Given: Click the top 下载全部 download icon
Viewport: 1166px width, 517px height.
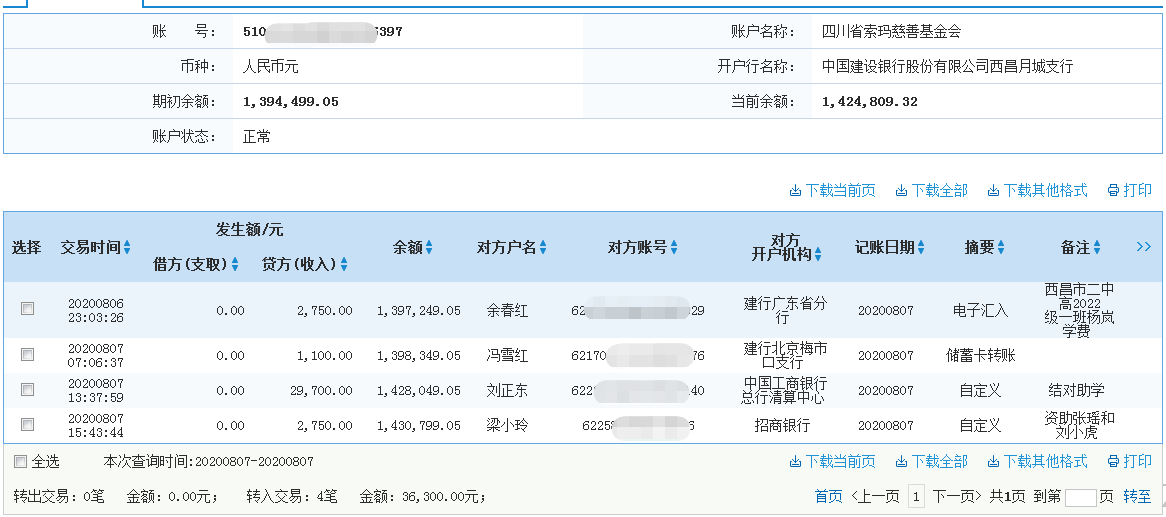Looking at the screenshot, I should (901, 191).
